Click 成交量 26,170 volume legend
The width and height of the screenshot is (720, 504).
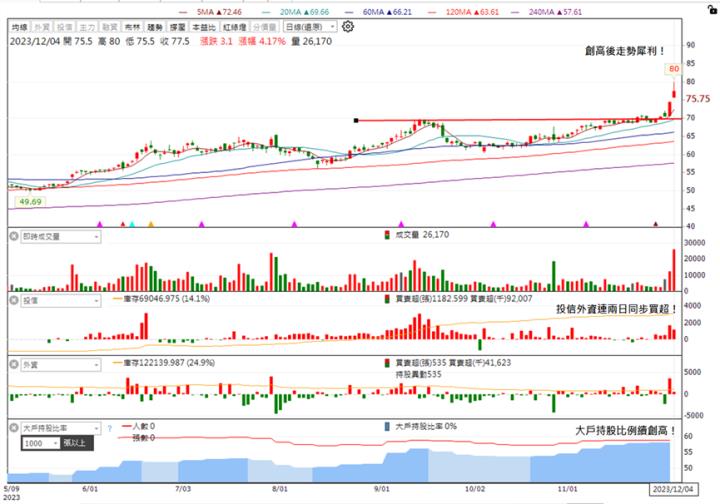point(417,235)
